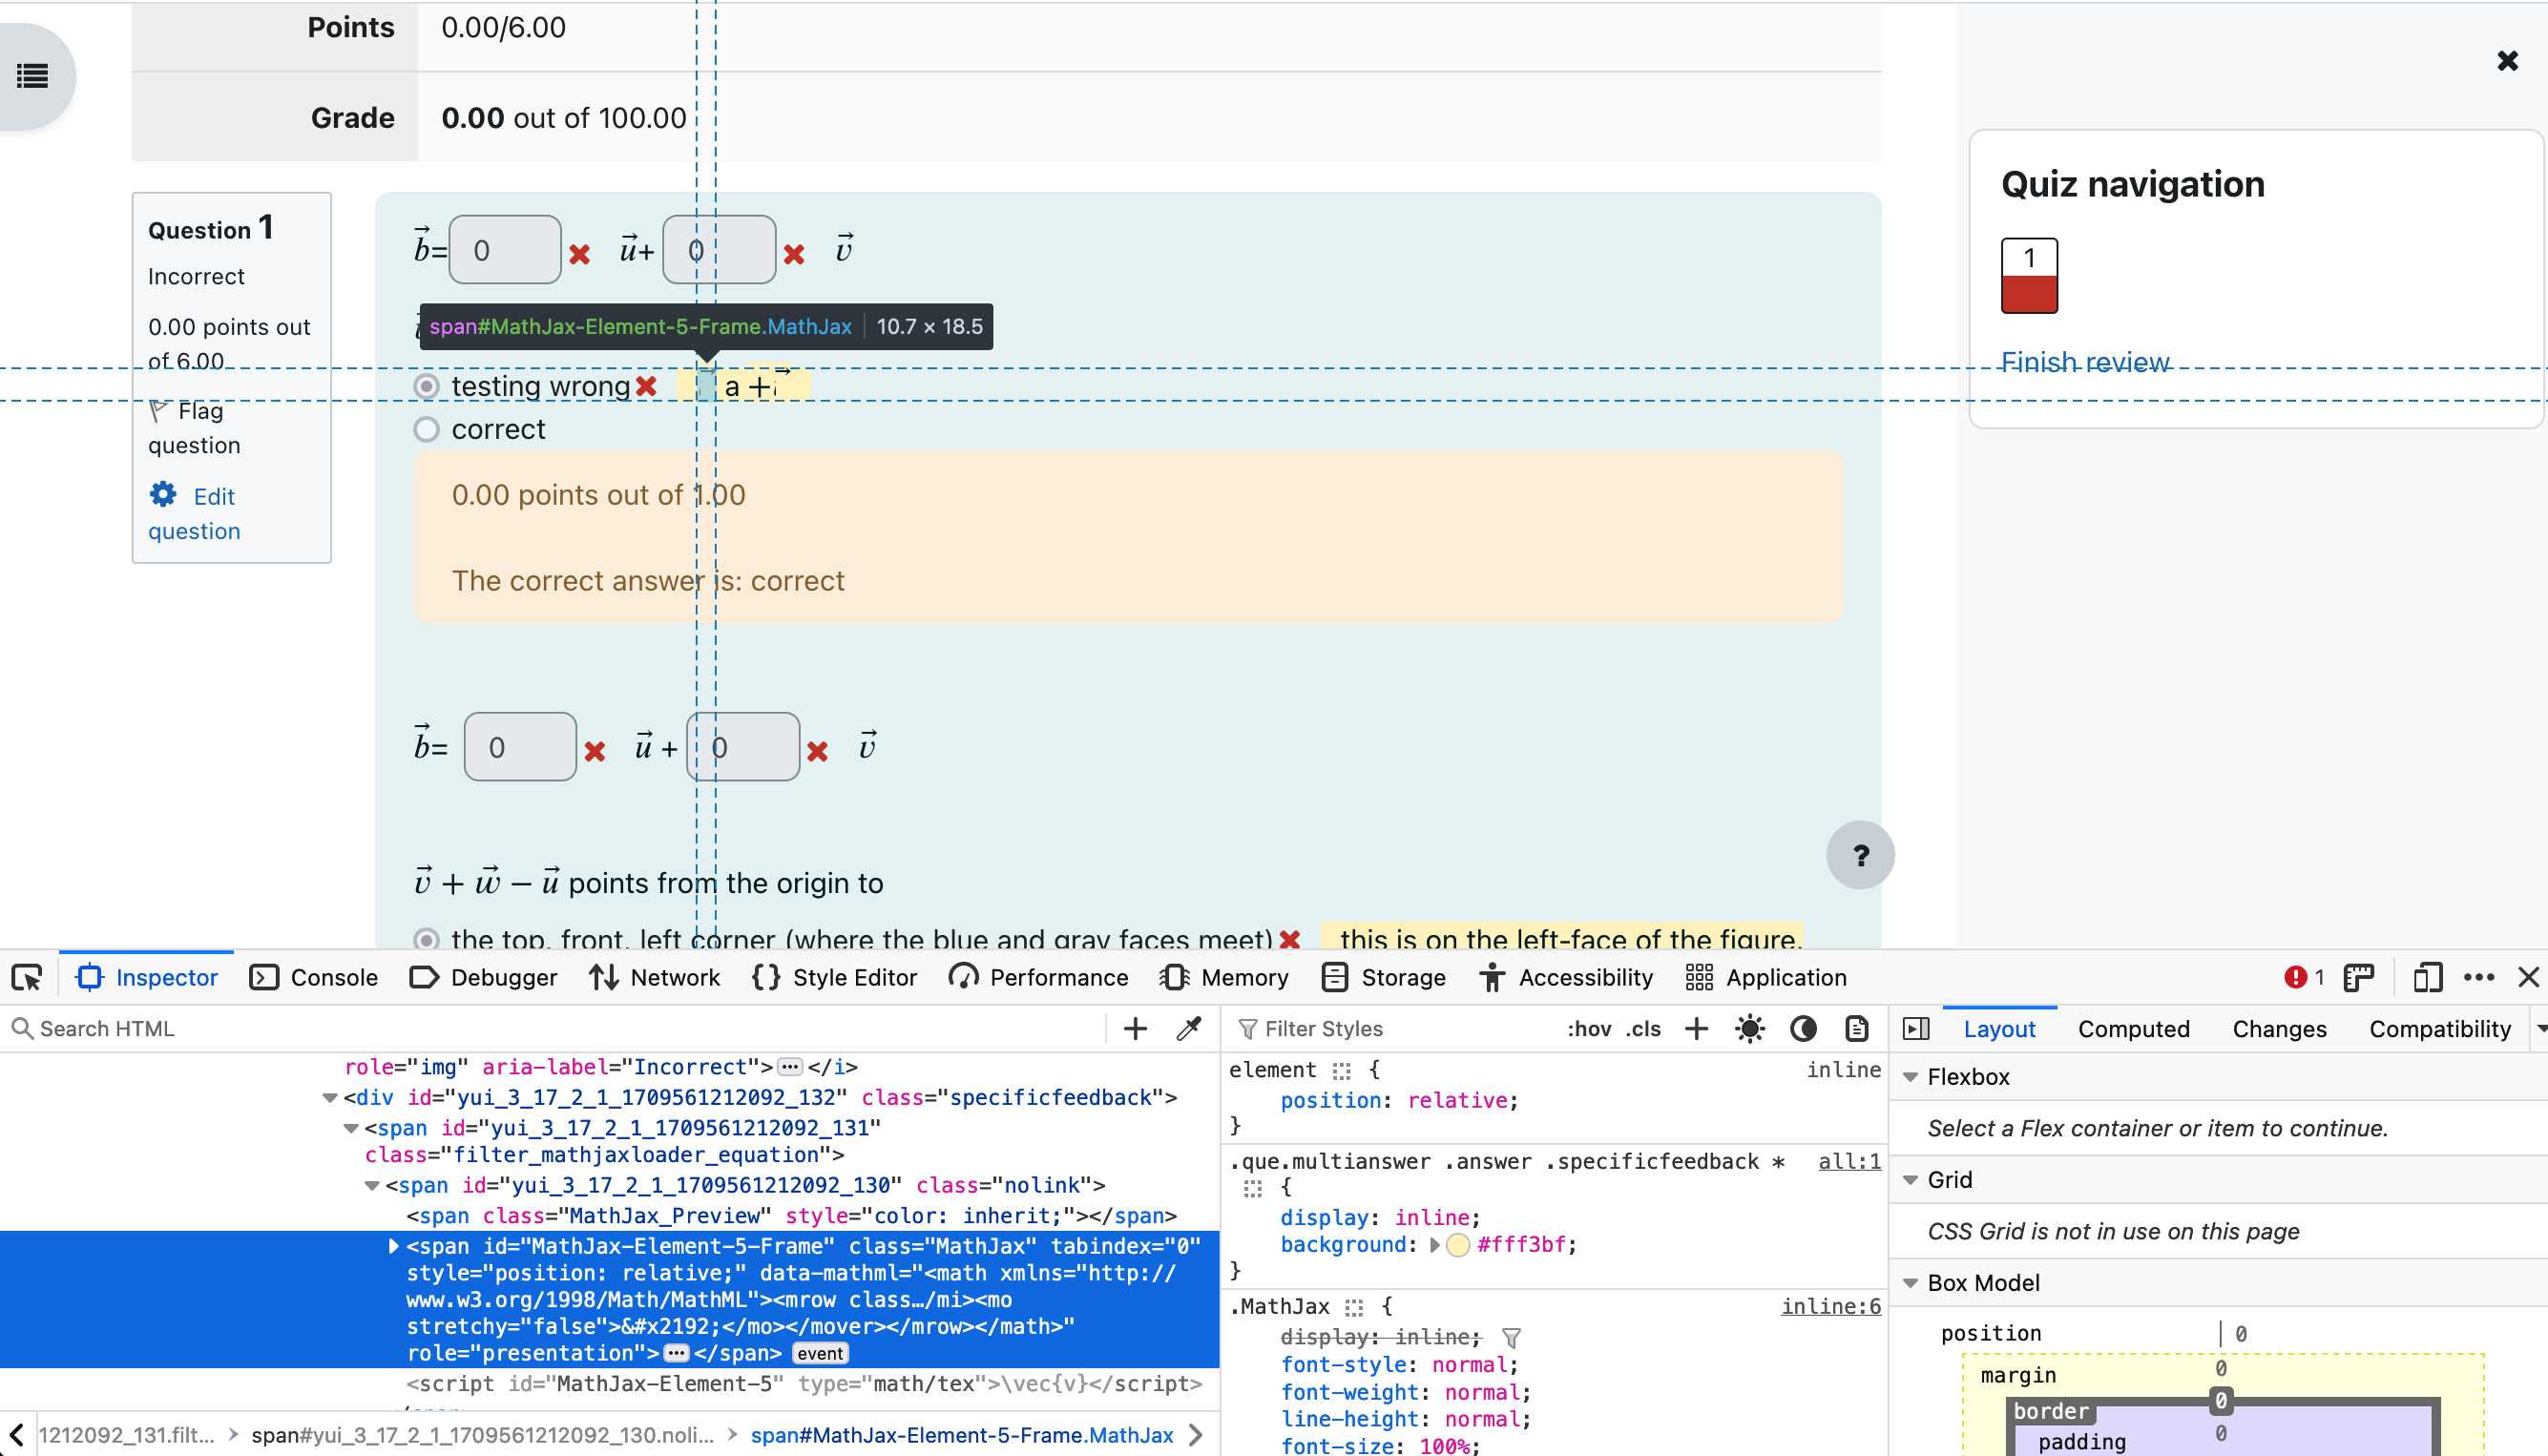Advance breadcrumbs with right arrow
The image size is (2548, 1456).
(x=1196, y=1435)
